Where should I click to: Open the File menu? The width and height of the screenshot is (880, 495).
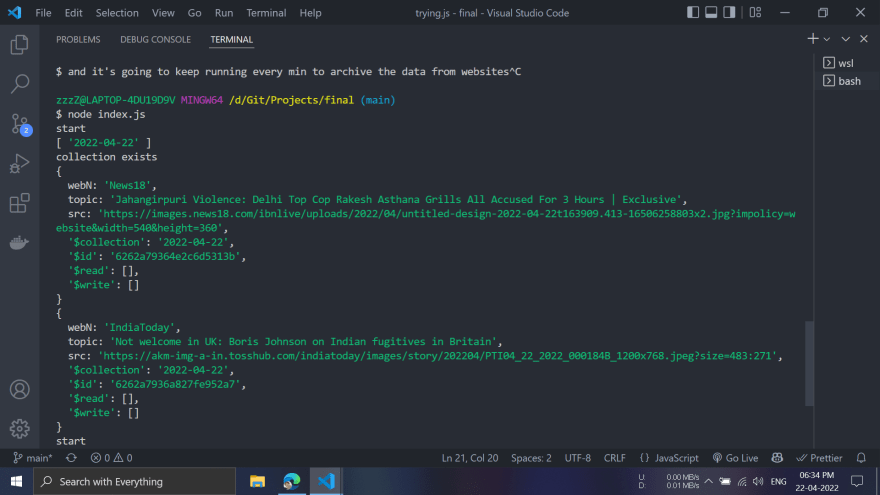point(43,12)
